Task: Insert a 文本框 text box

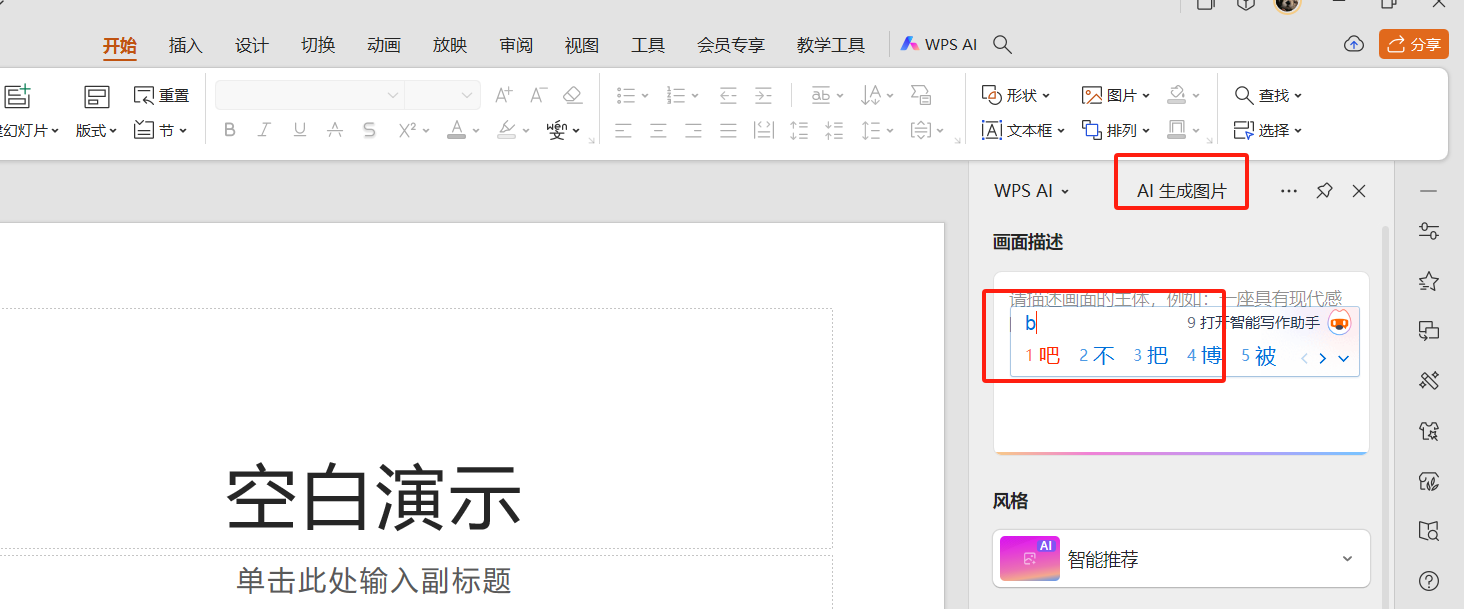Action: pyautogui.click(x=1024, y=130)
